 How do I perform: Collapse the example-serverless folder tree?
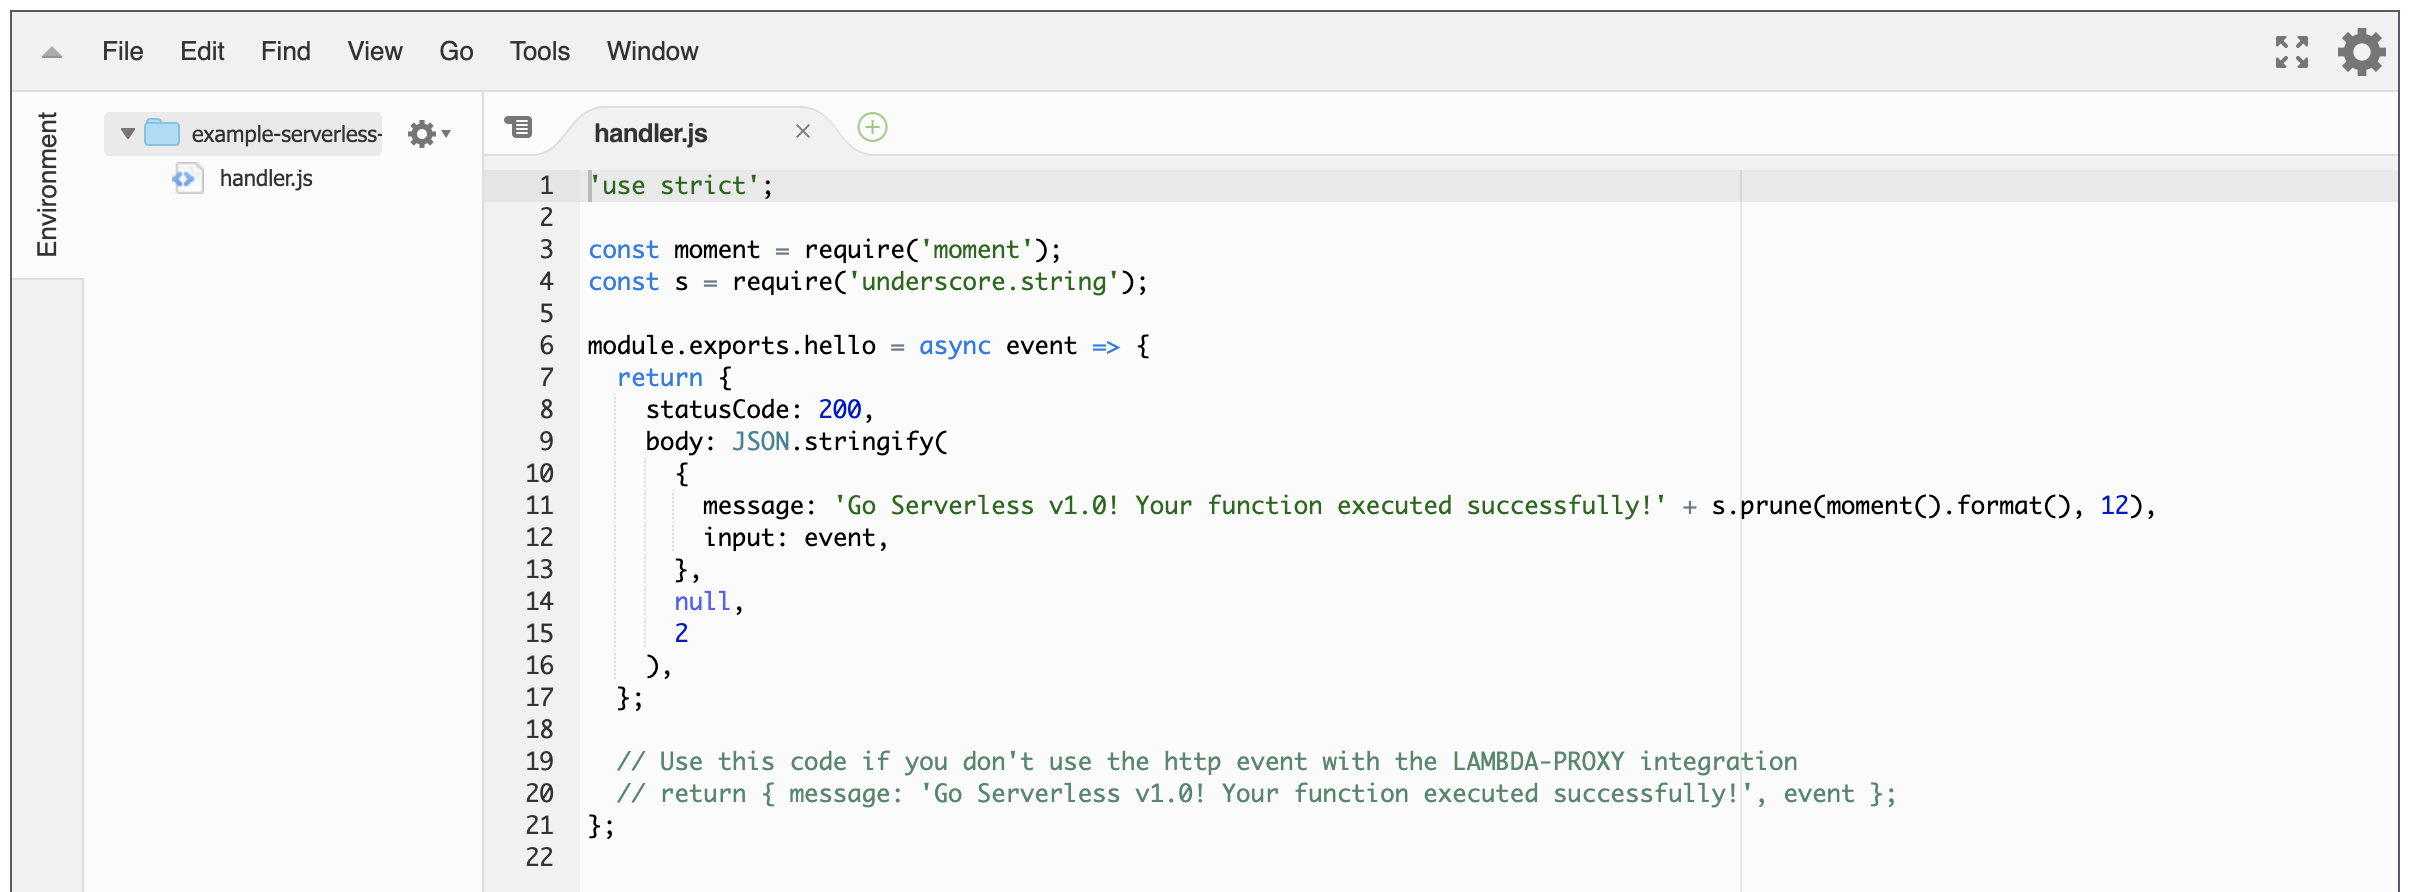click(x=127, y=133)
